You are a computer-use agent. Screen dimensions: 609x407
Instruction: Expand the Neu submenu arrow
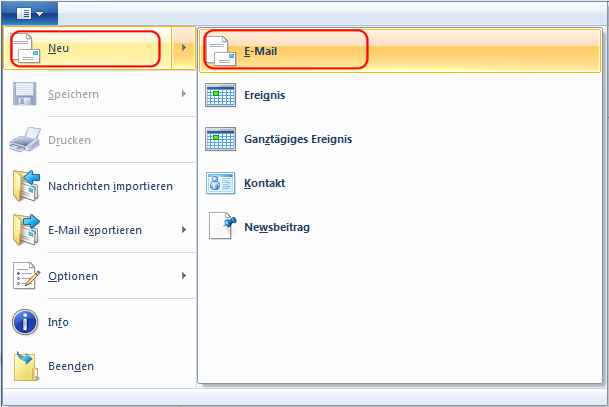point(184,49)
